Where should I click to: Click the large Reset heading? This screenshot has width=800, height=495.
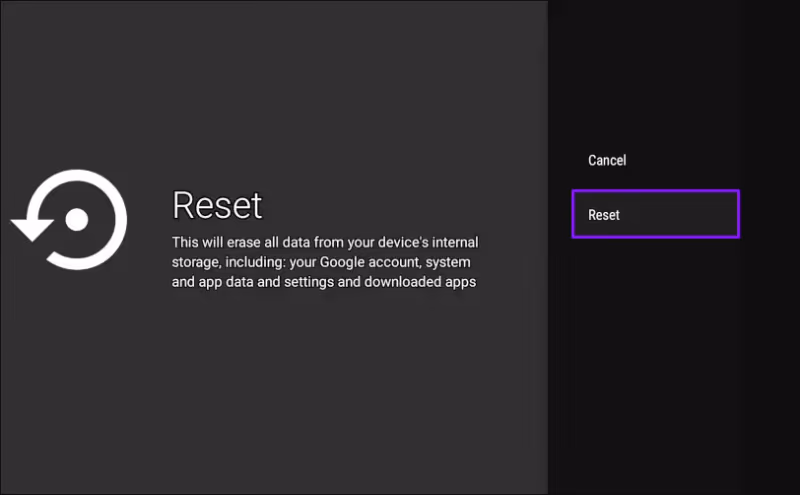point(217,205)
